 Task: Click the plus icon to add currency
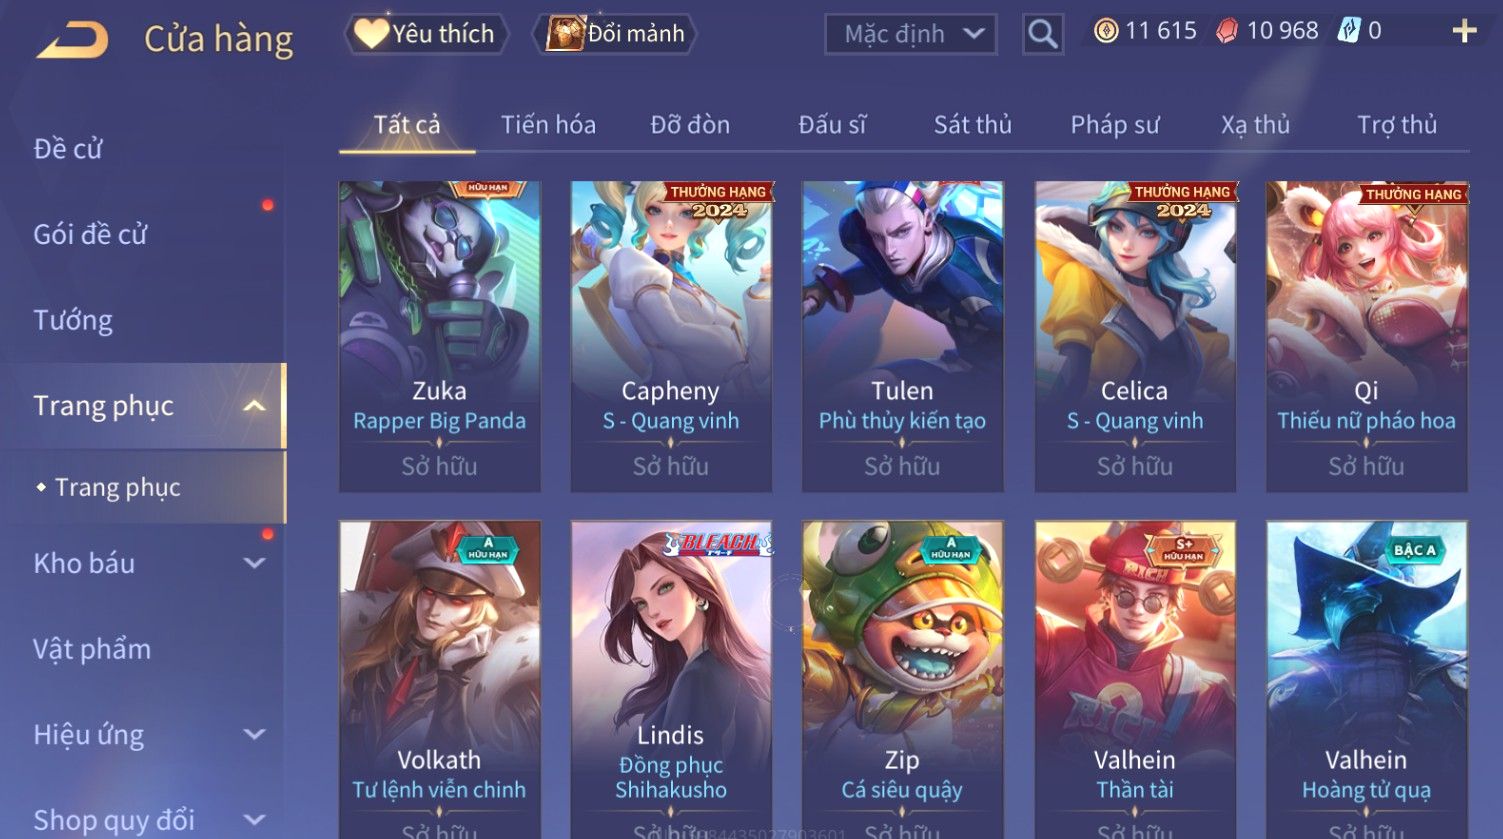tap(1464, 32)
